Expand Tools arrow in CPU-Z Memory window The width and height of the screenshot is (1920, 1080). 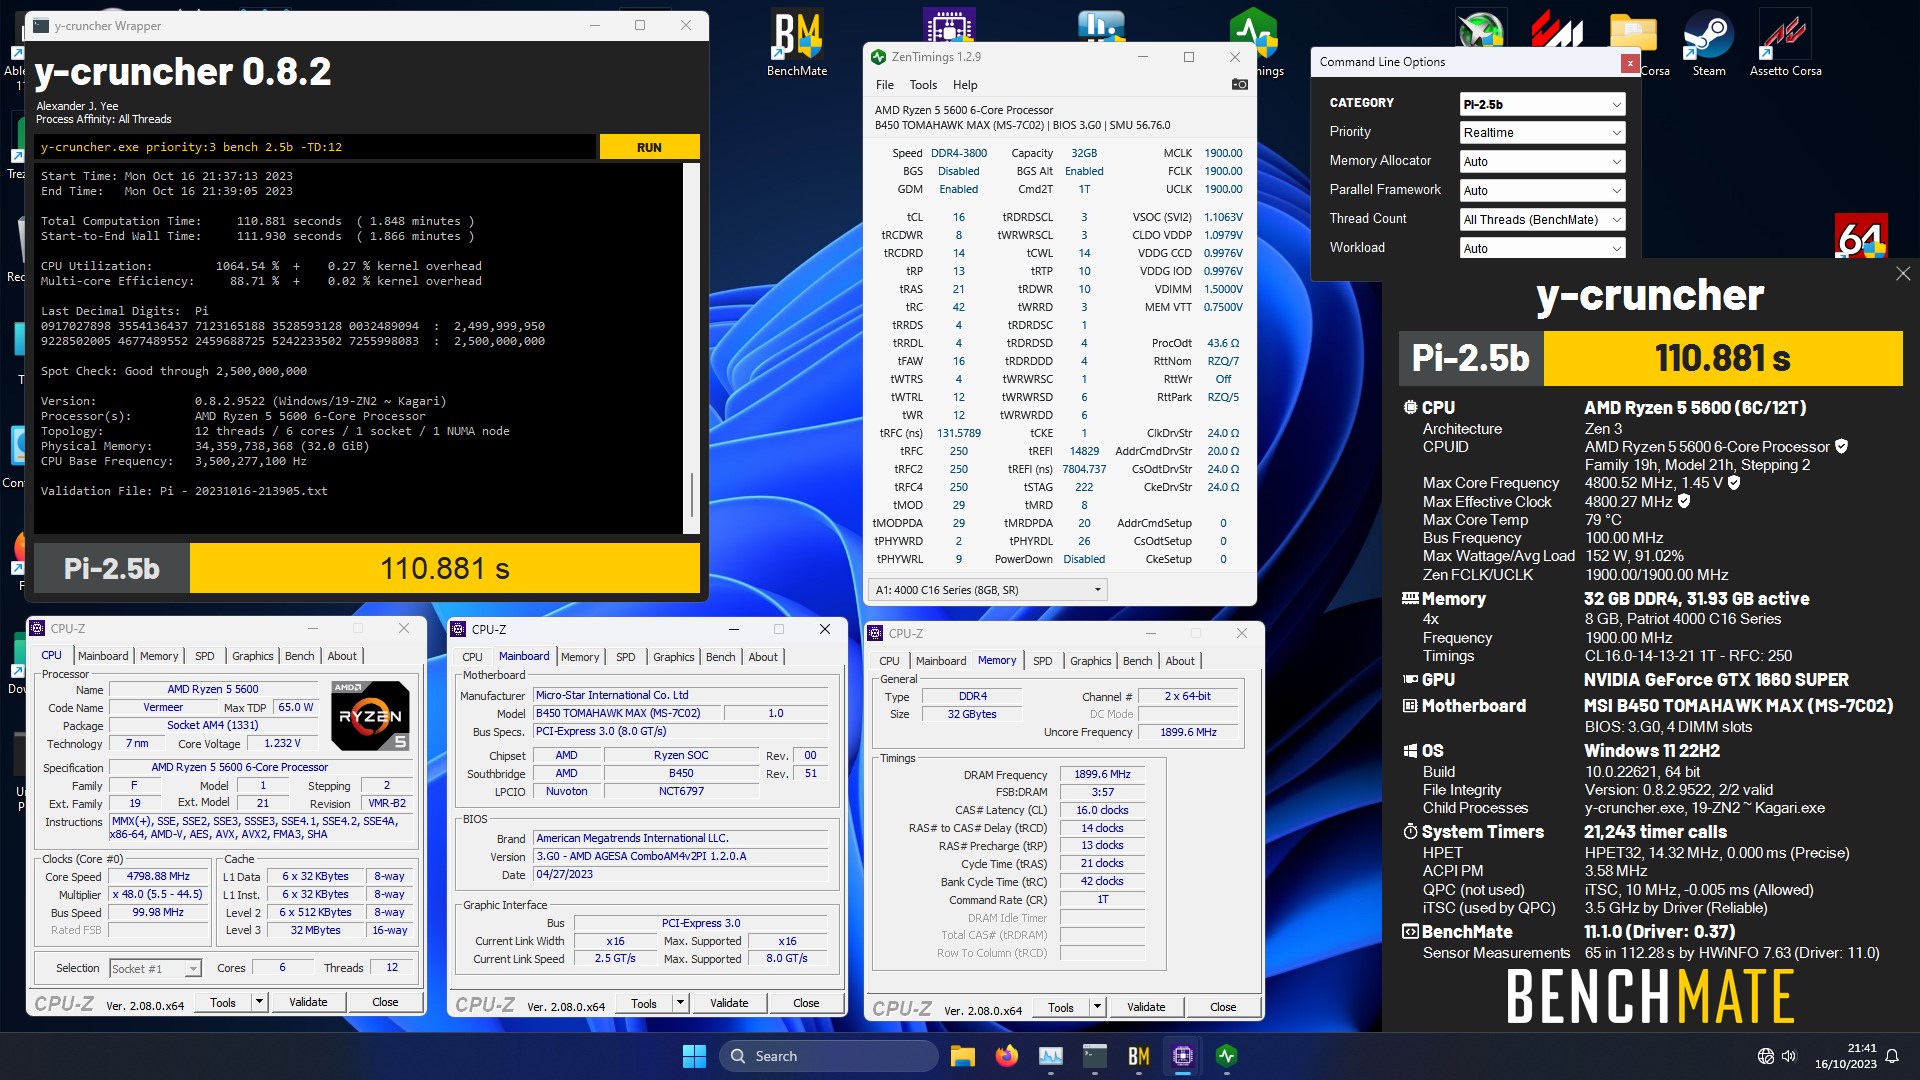pyautogui.click(x=1097, y=1007)
